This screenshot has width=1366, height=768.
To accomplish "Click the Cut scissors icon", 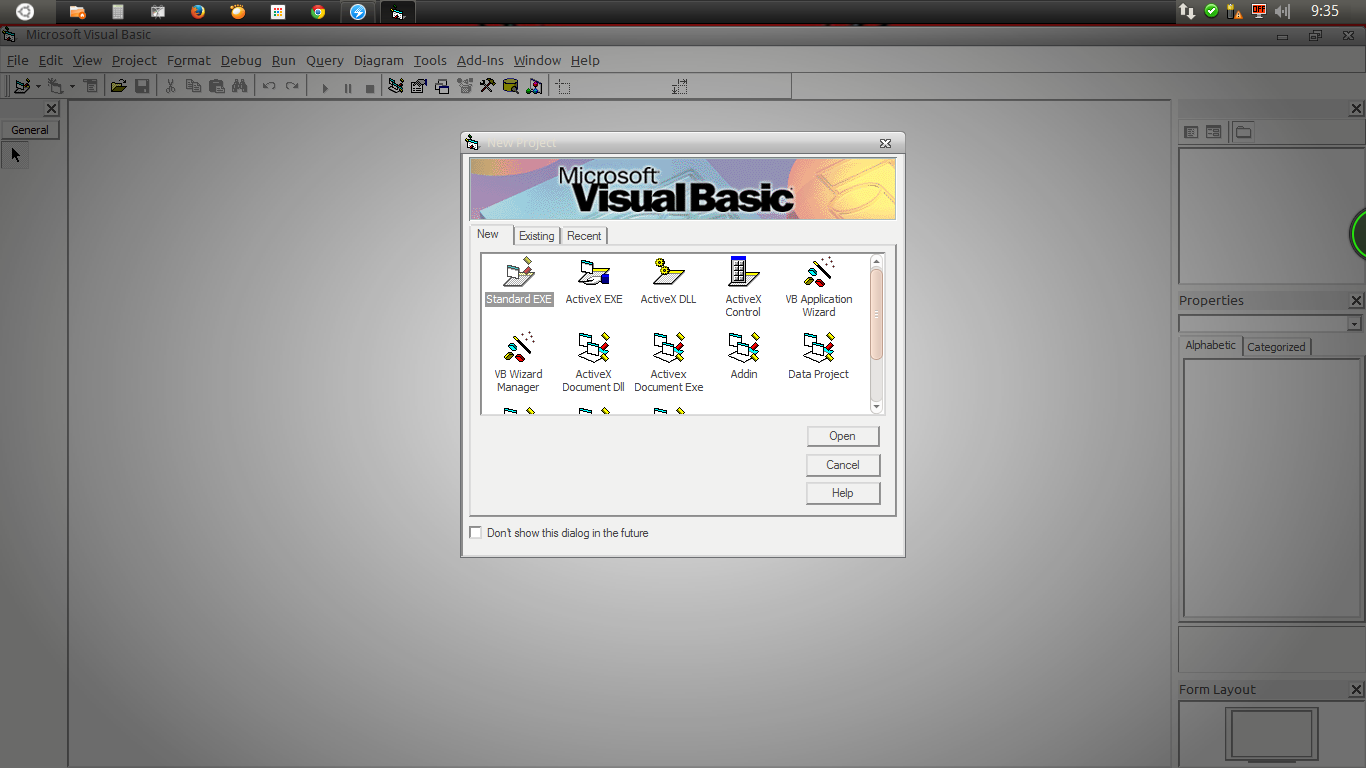I will click(170, 87).
